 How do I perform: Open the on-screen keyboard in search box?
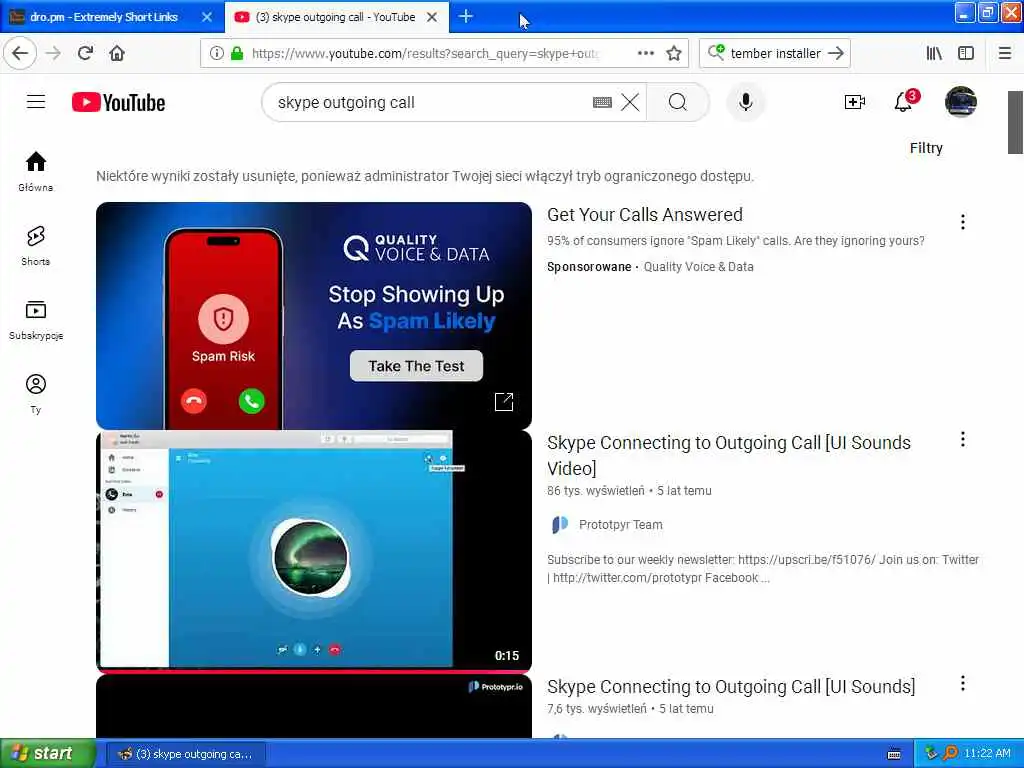602,103
